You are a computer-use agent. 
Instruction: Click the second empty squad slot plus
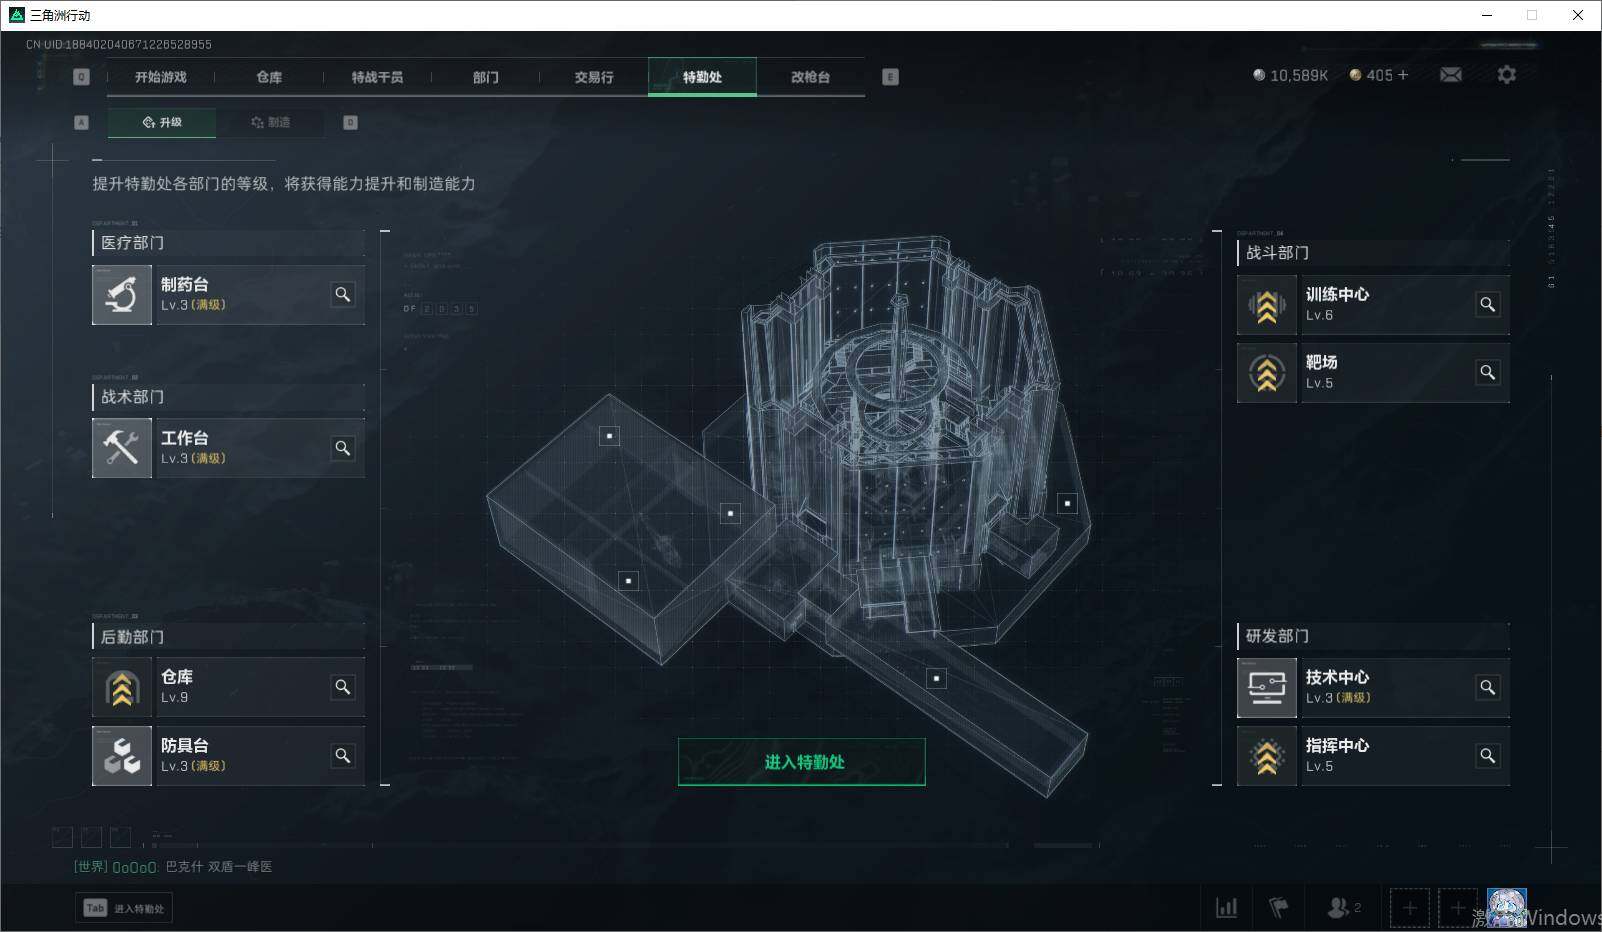[1458, 908]
